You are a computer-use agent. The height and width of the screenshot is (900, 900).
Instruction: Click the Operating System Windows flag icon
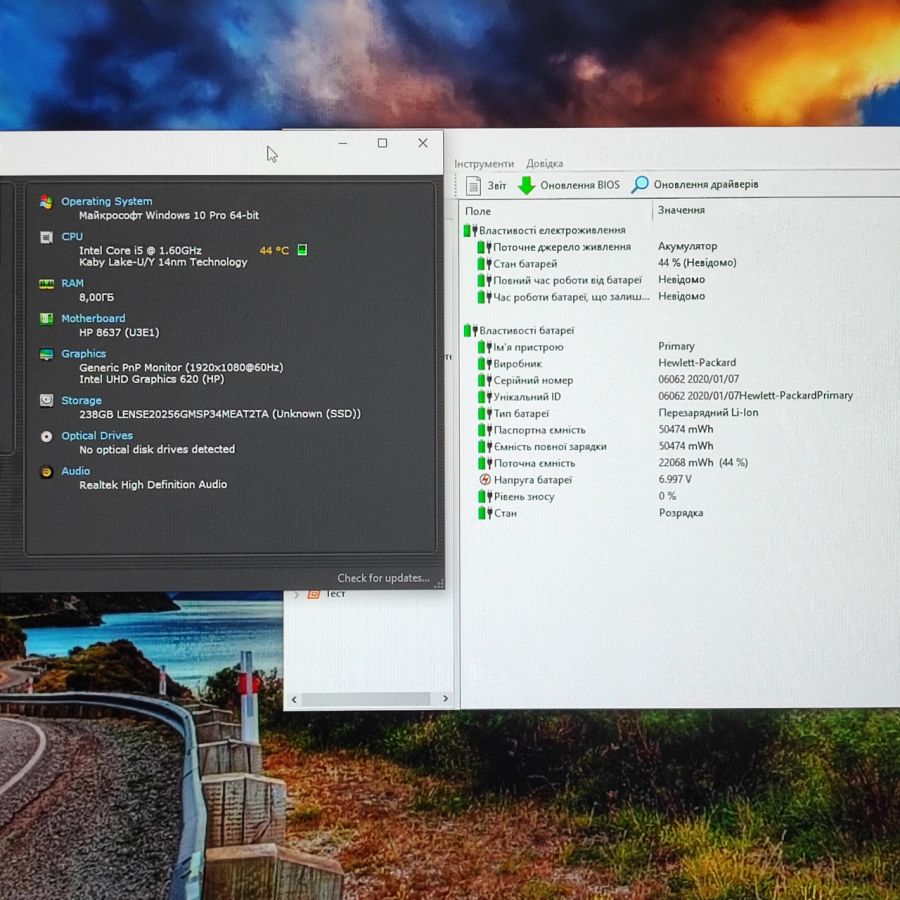(x=46, y=201)
